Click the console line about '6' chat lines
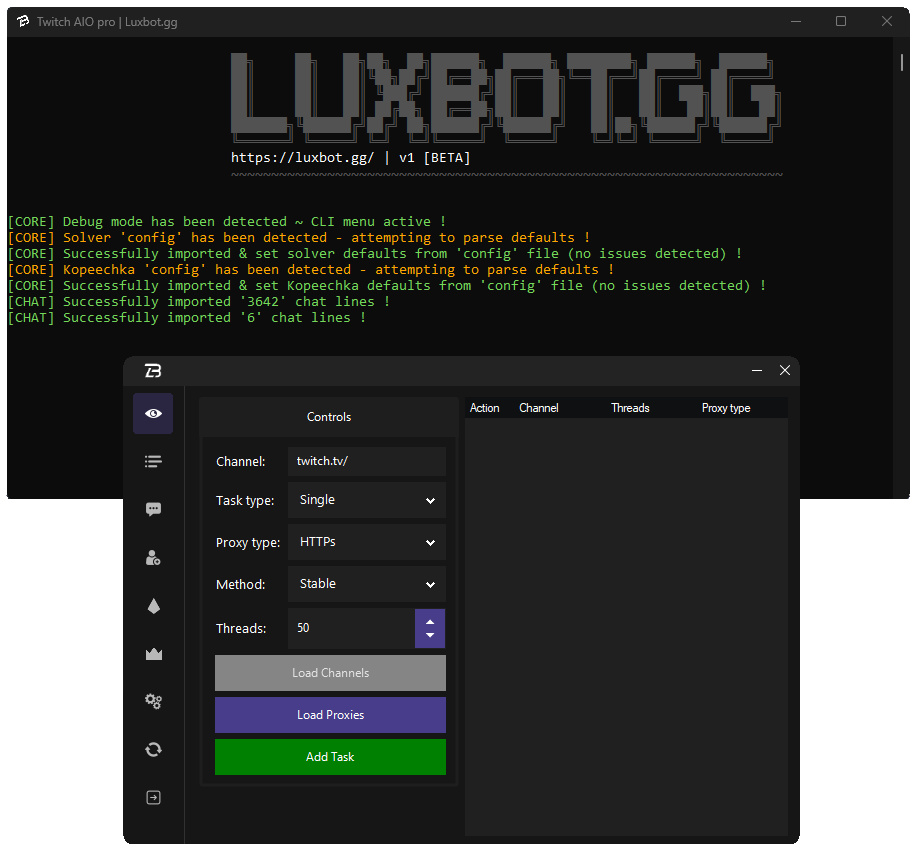Screen dimensions: 915x853 (187, 318)
